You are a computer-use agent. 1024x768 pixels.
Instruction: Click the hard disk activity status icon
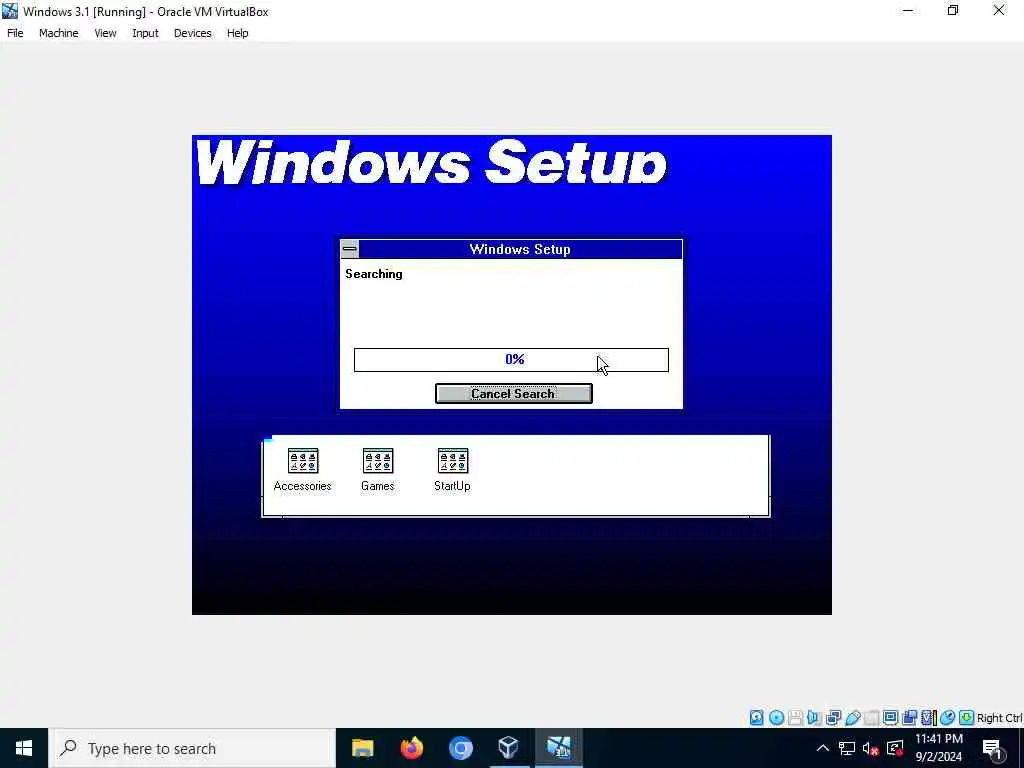756,718
